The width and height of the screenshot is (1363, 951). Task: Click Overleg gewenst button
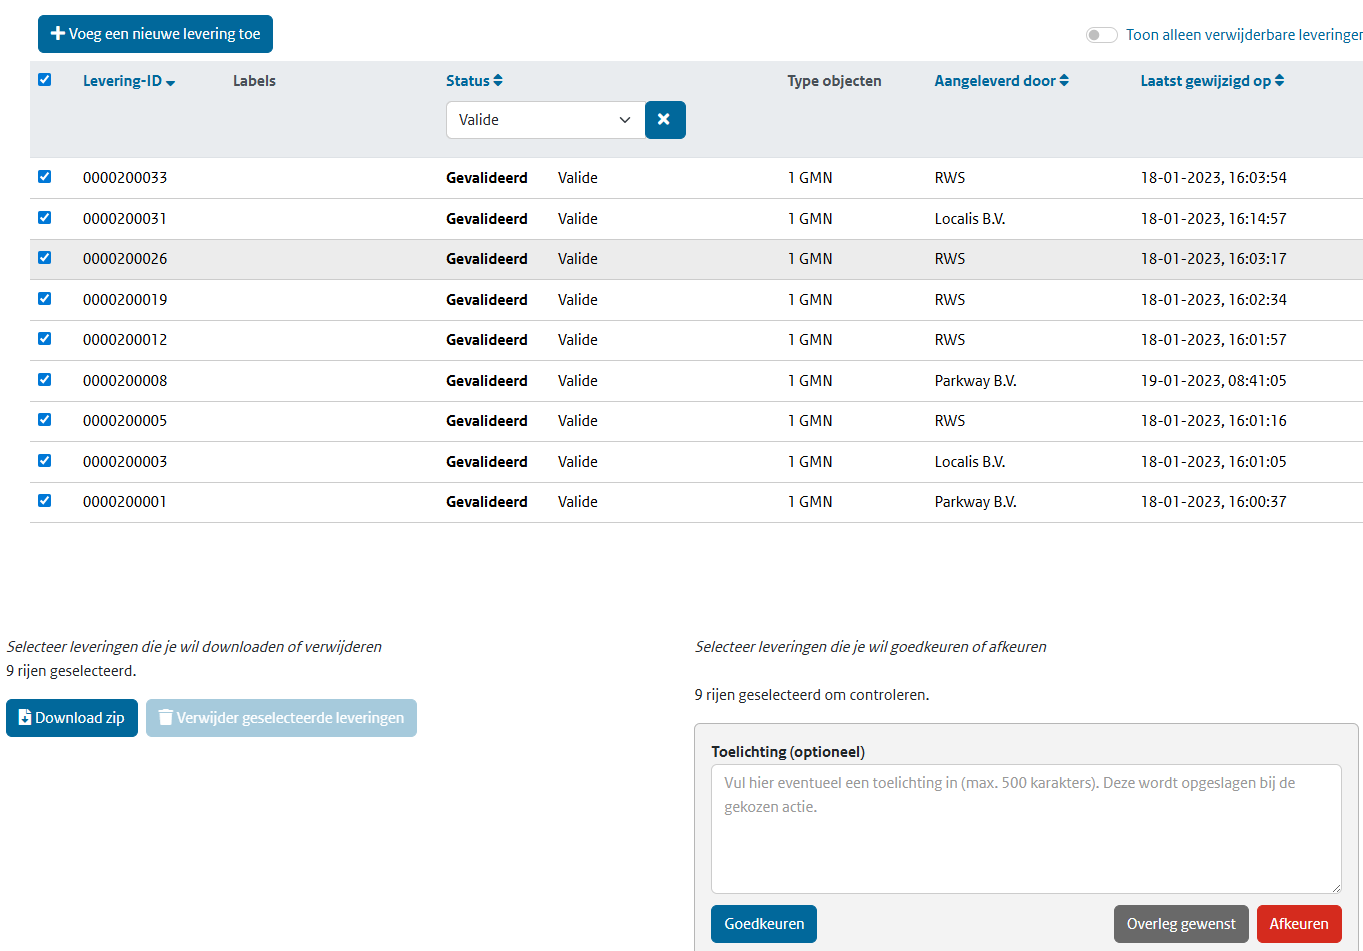coord(1181,924)
